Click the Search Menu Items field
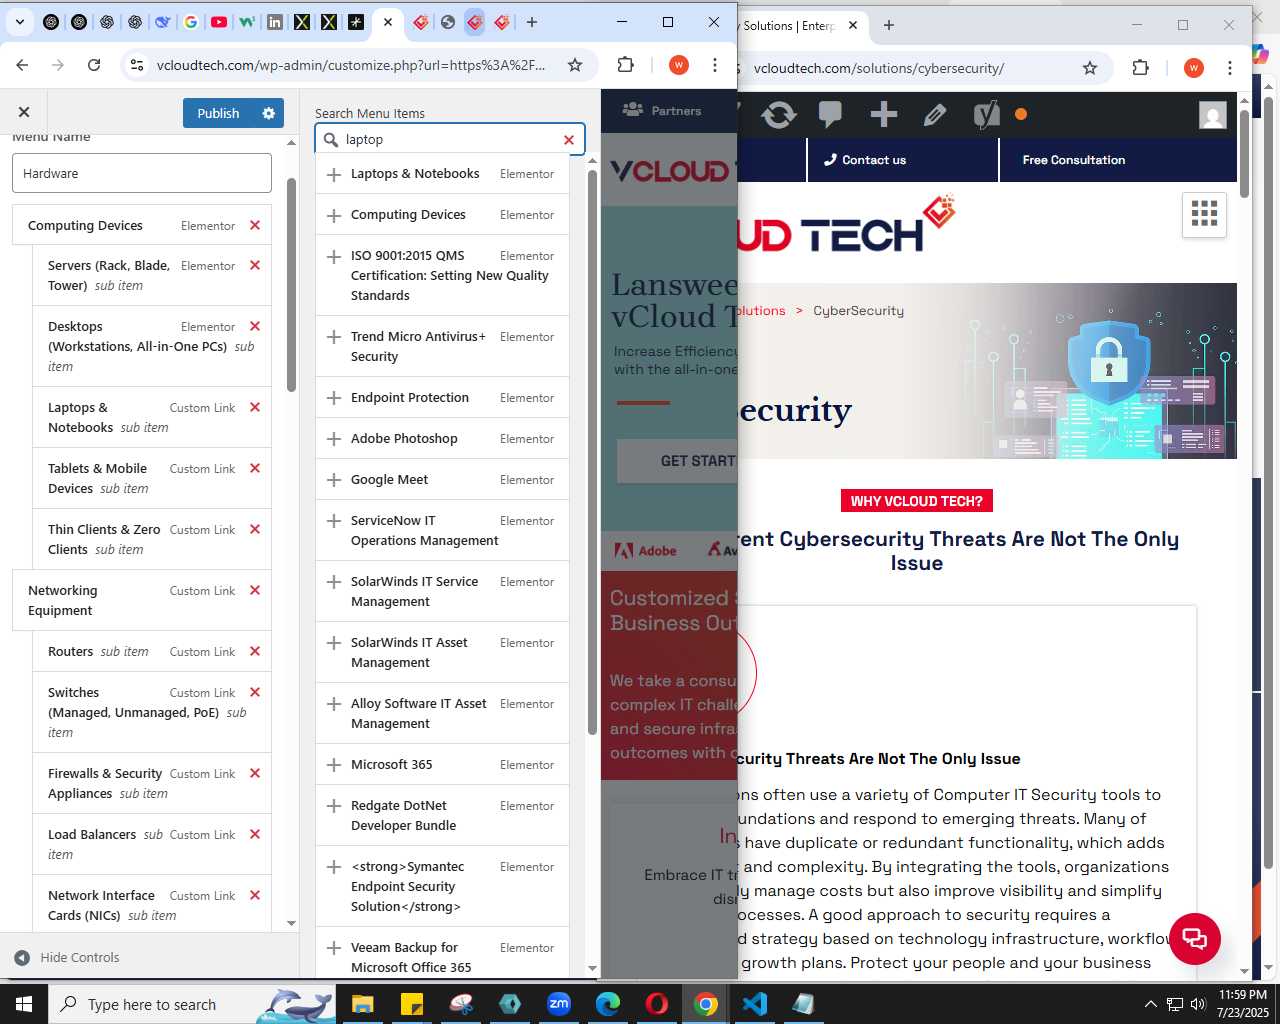The height and width of the screenshot is (1024, 1280). [450, 140]
